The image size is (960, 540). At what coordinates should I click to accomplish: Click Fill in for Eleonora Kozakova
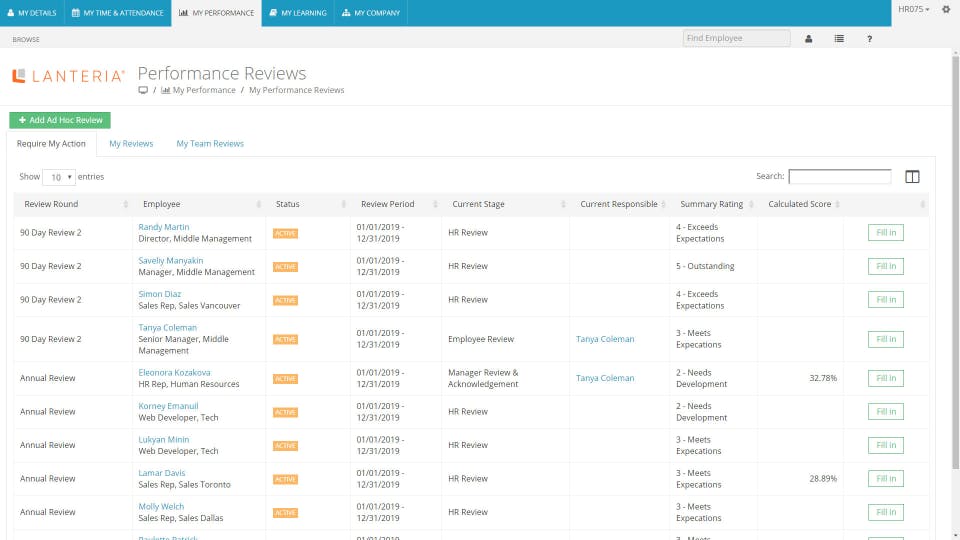tap(885, 378)
